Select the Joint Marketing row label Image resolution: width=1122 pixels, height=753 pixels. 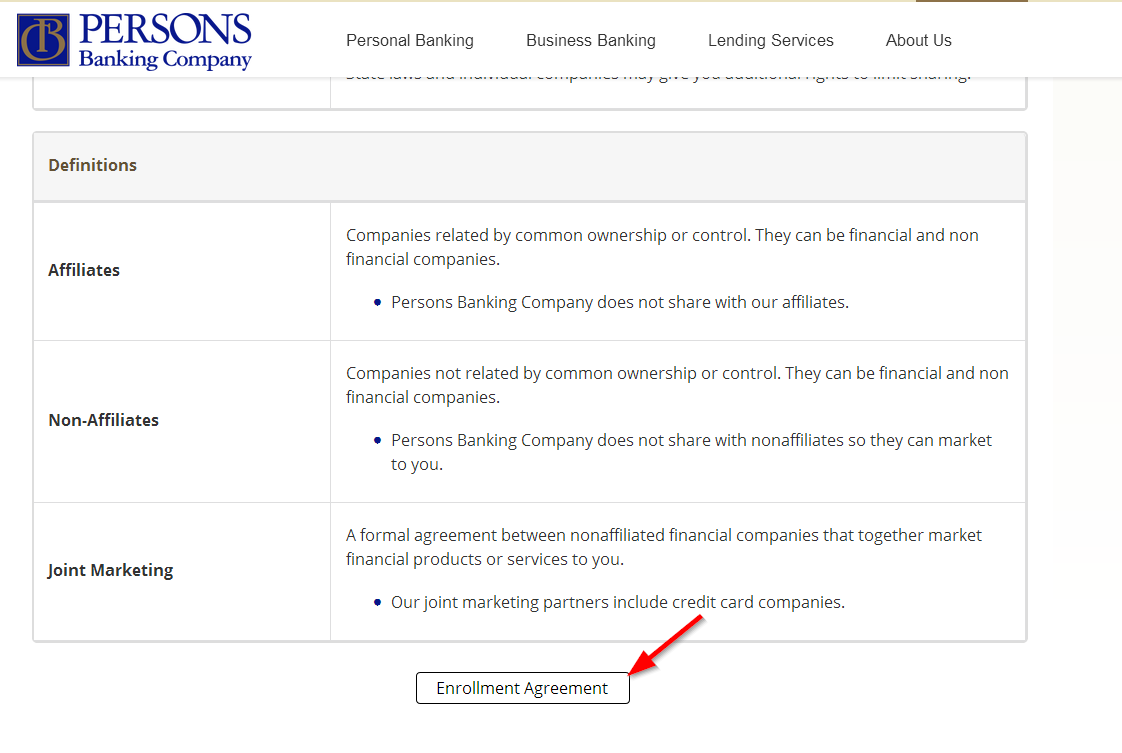point(110,570)
